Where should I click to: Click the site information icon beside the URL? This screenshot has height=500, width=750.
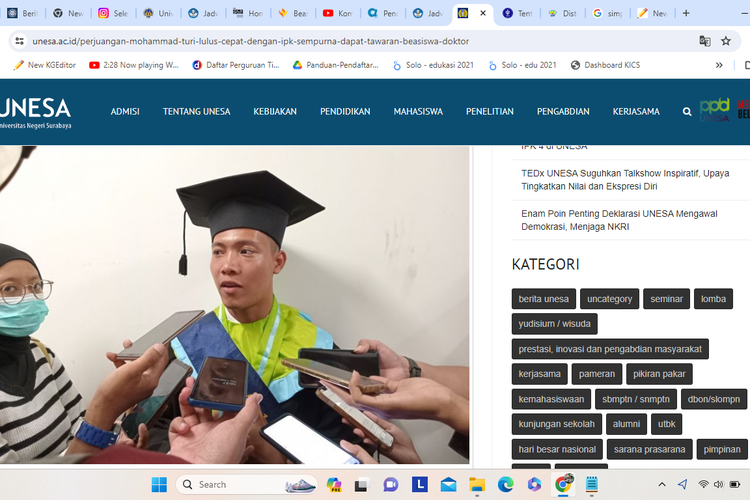click(x=19, y=41)
